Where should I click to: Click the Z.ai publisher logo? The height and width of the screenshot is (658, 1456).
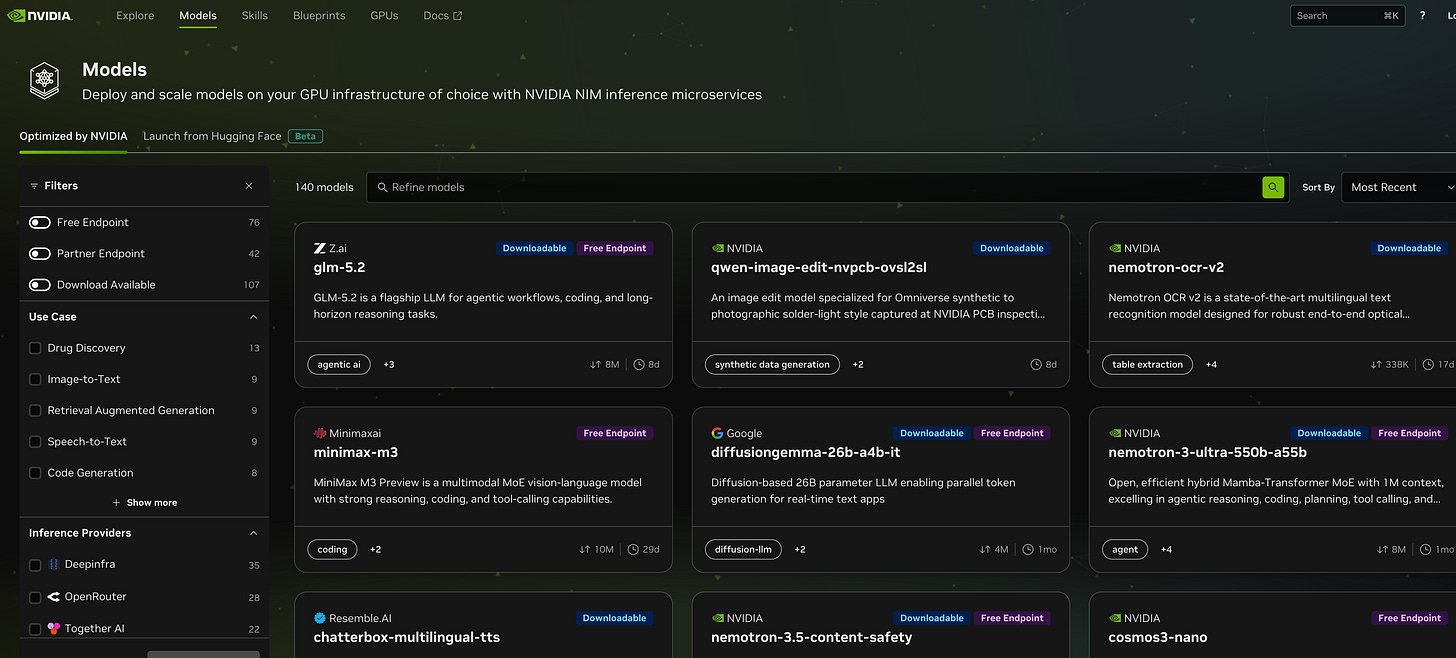(x=319, y=248)
